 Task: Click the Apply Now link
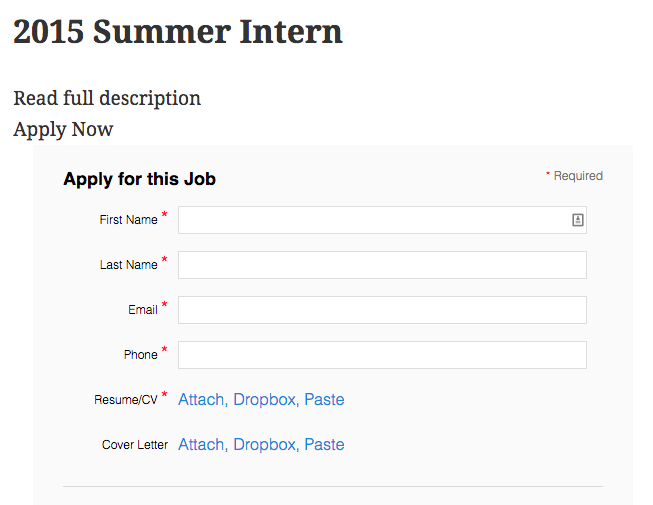click(63, 129)
